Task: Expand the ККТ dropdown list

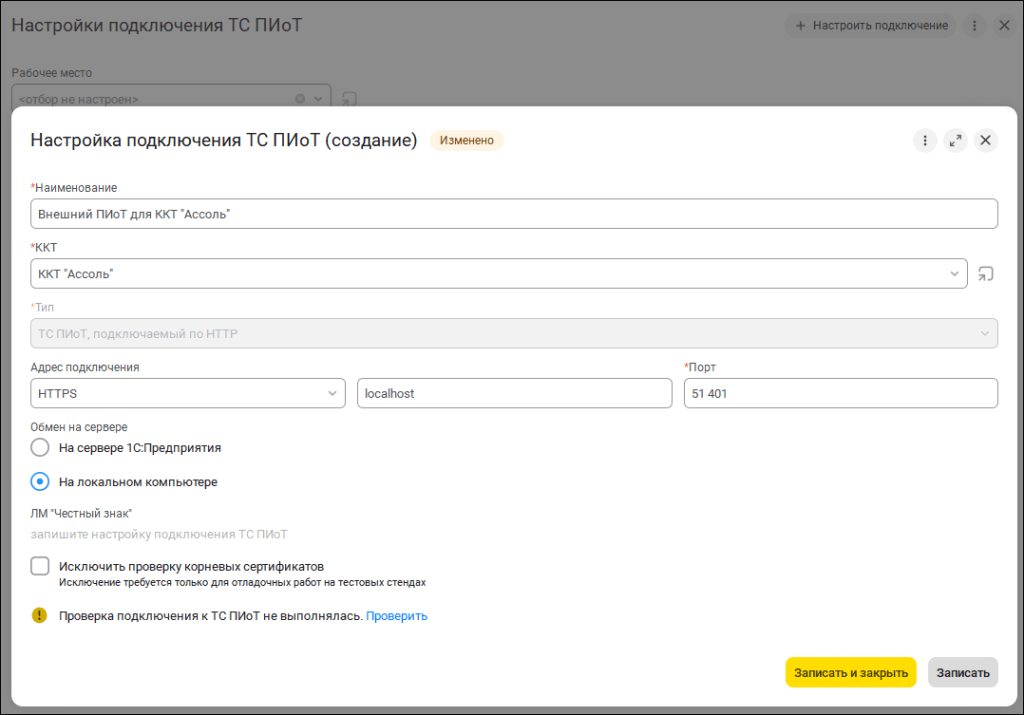Action: [954, 274]
